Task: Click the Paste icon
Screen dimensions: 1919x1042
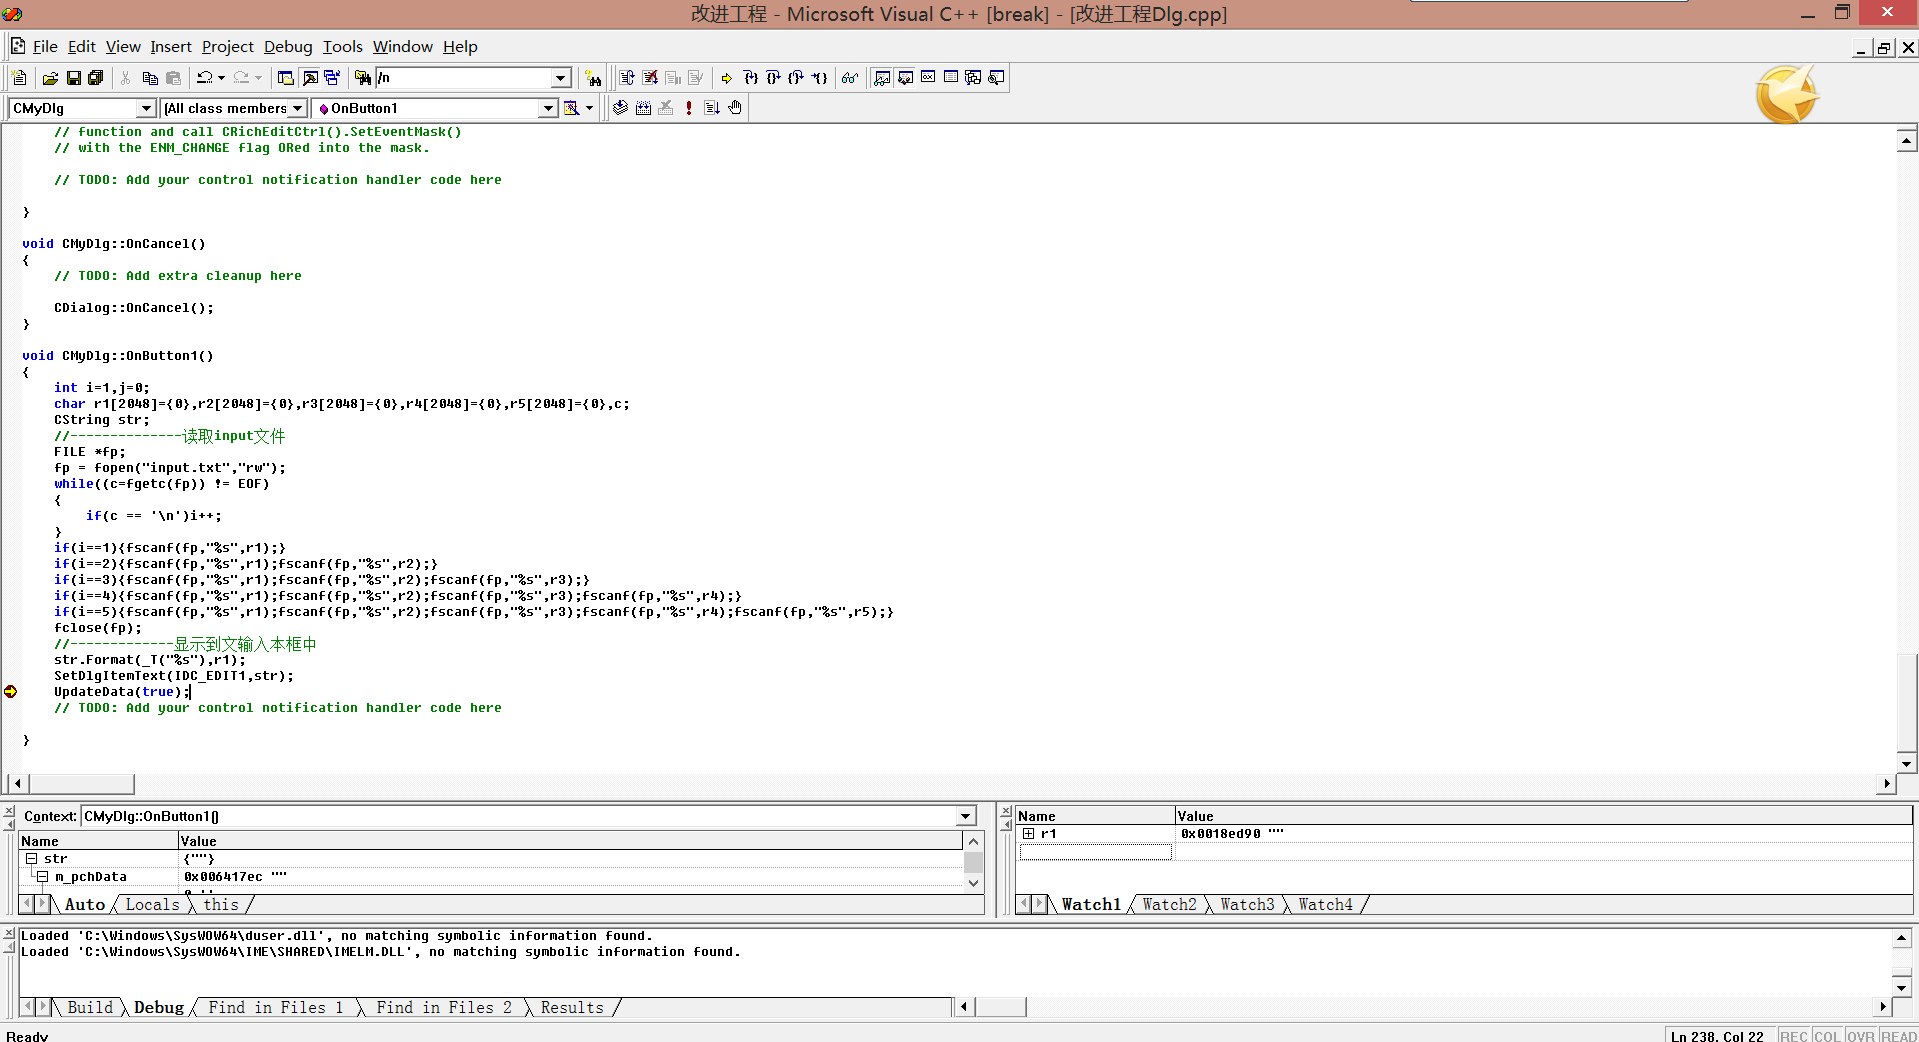Action: 173,78
